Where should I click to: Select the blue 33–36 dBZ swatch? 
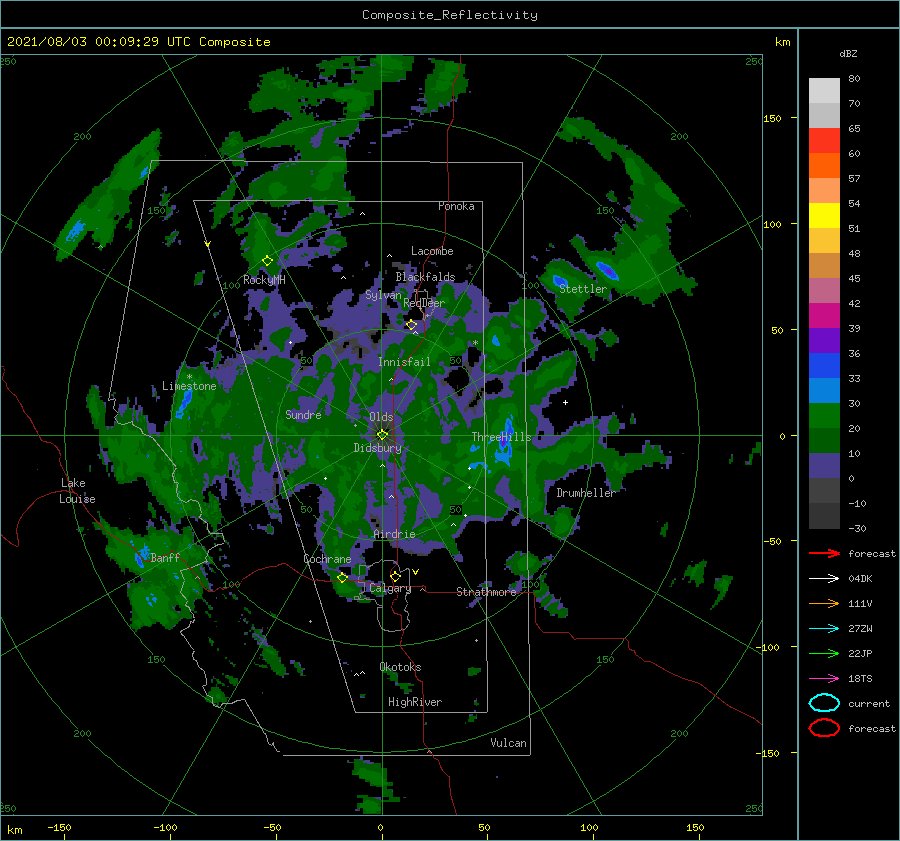coord(824,366)
